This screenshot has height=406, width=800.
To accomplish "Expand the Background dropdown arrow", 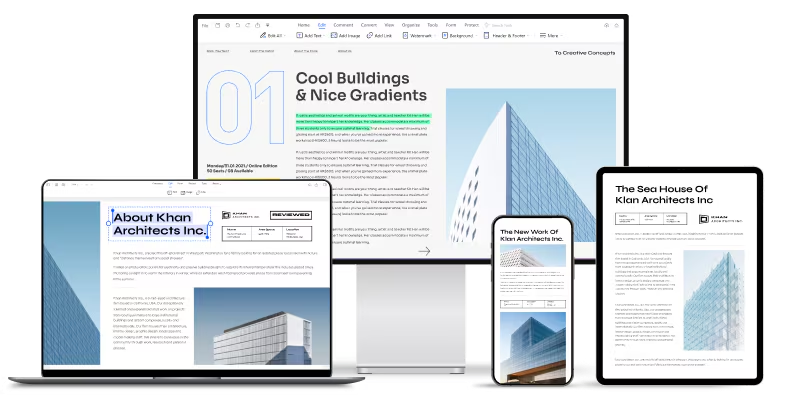I will 477,36.
